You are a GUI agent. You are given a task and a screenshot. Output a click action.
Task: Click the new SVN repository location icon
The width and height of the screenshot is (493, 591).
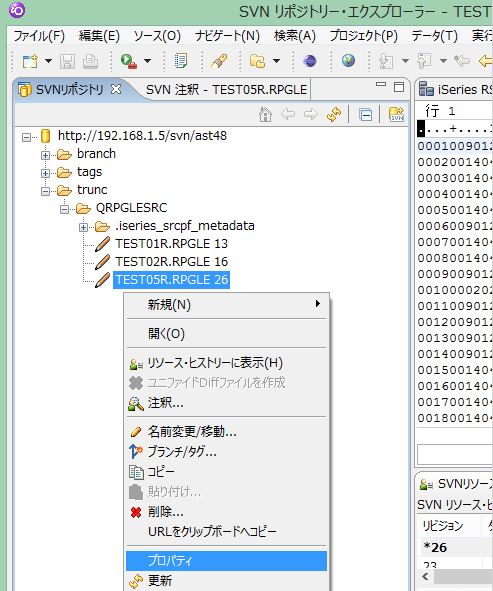[x=397, y=114]
